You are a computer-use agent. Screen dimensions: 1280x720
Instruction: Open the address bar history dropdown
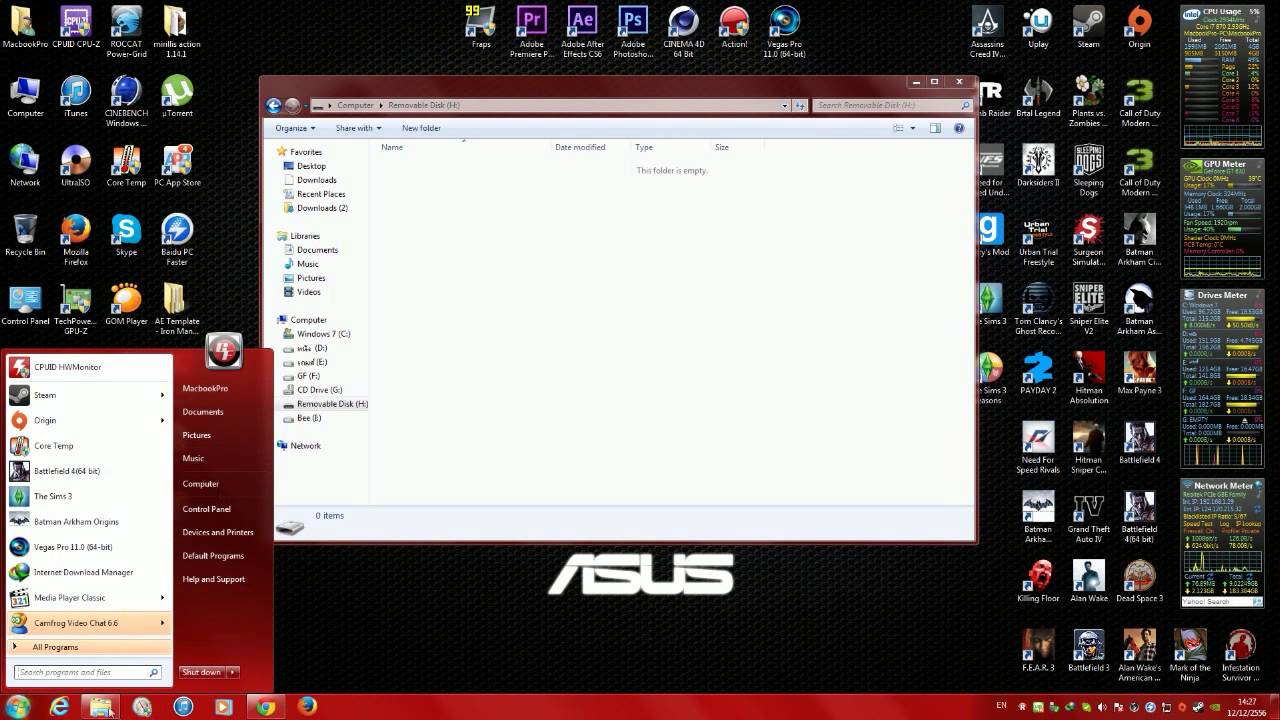(785, 105)
